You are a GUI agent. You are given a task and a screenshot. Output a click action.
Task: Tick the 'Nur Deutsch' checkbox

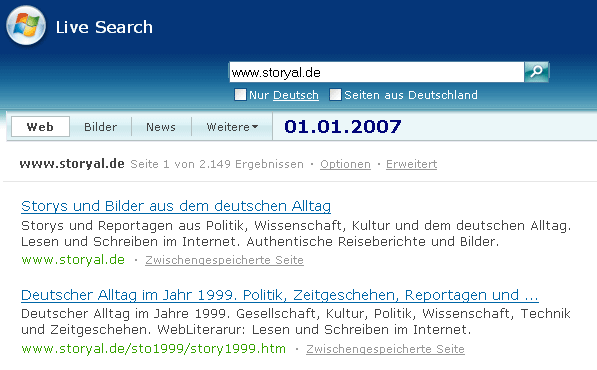pyautogui.click(x=240, y=94)
